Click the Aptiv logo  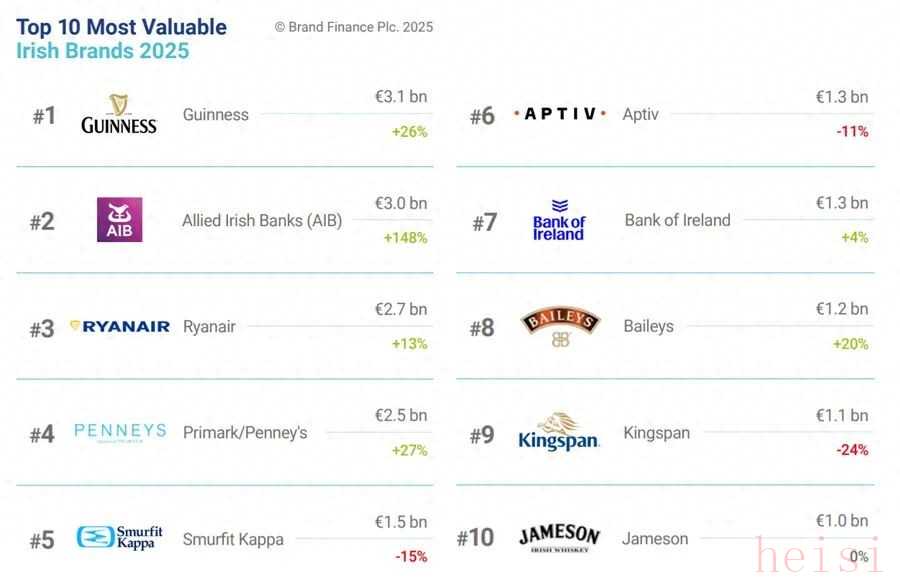tap(560, 114)
